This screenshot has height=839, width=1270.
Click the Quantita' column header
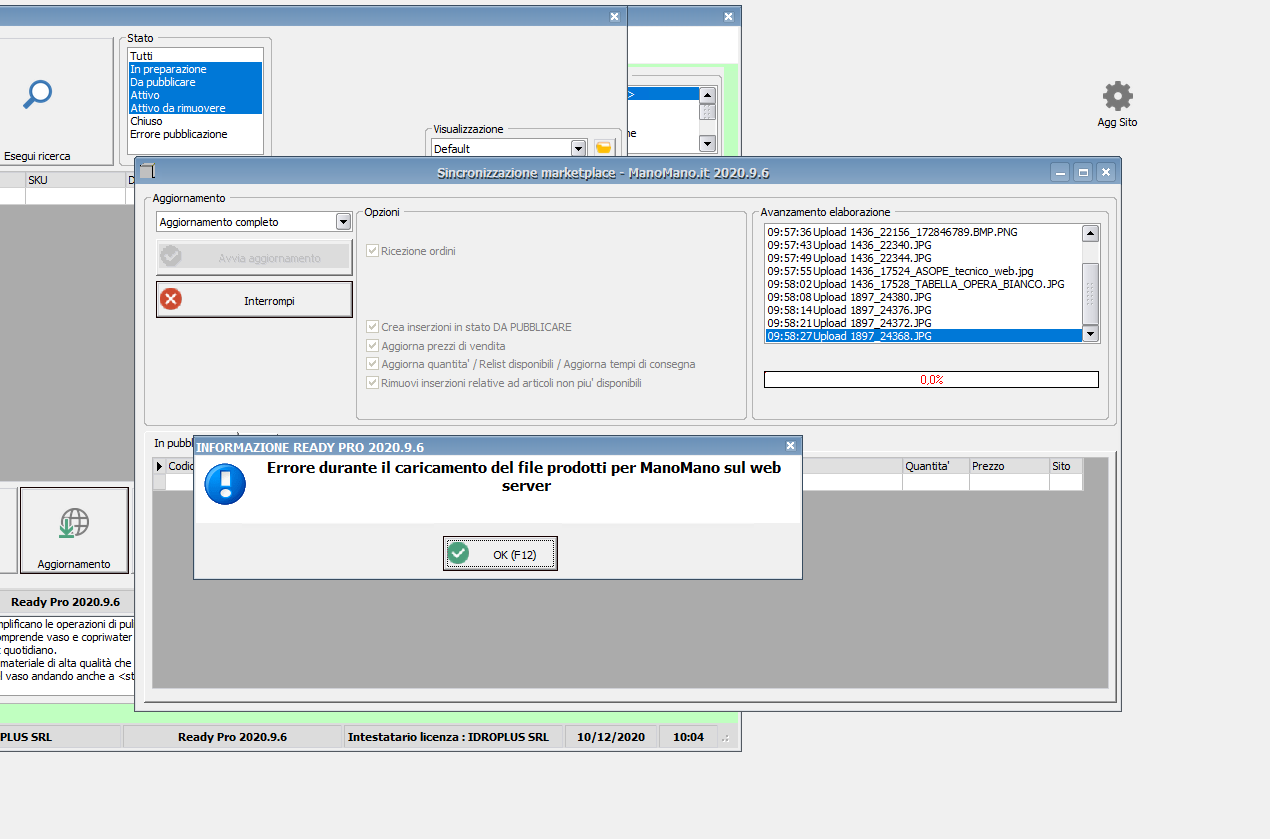pyautogui.click(x=935, y=466)
